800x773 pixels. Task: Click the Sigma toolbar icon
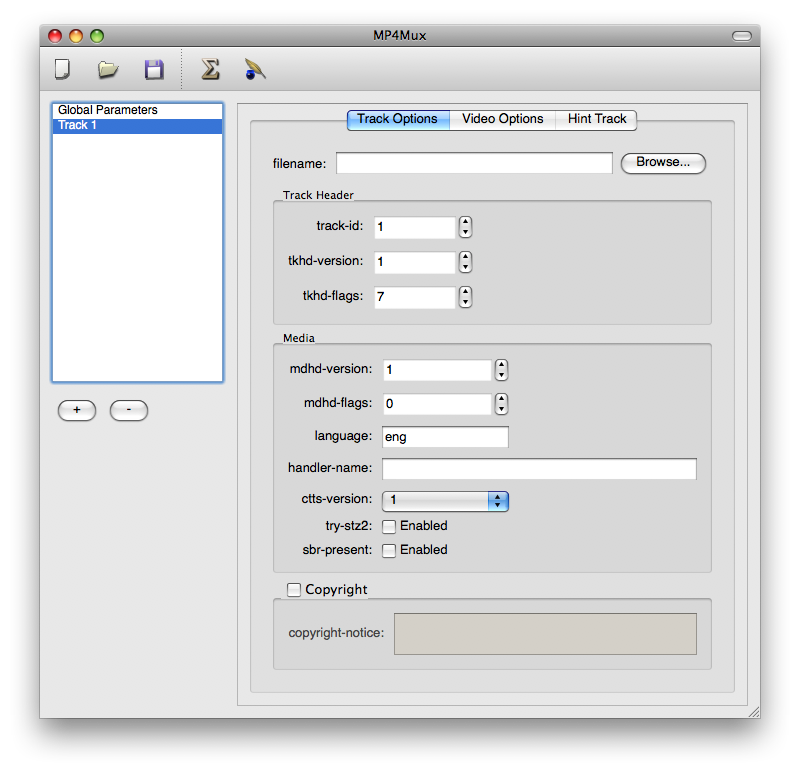210,69
